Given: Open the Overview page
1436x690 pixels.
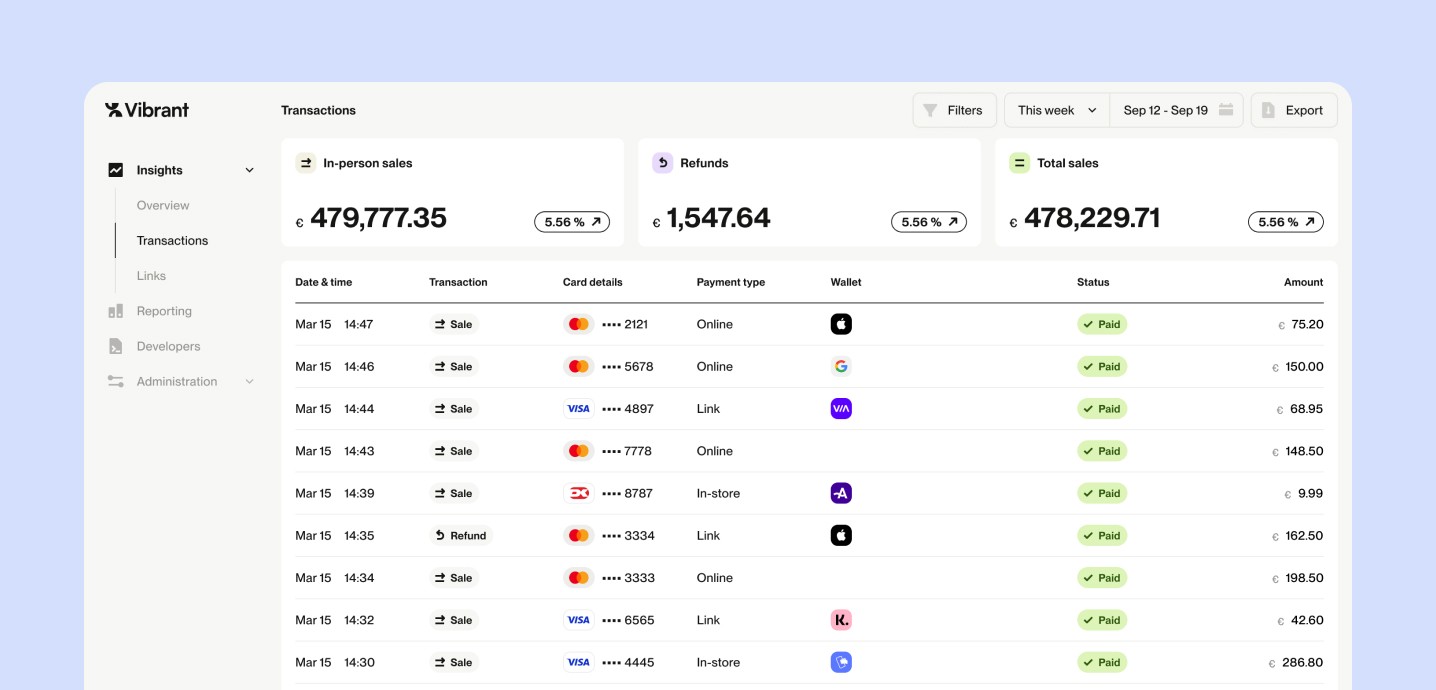Looking at the screenshot, I should click(x=163, y=205).
